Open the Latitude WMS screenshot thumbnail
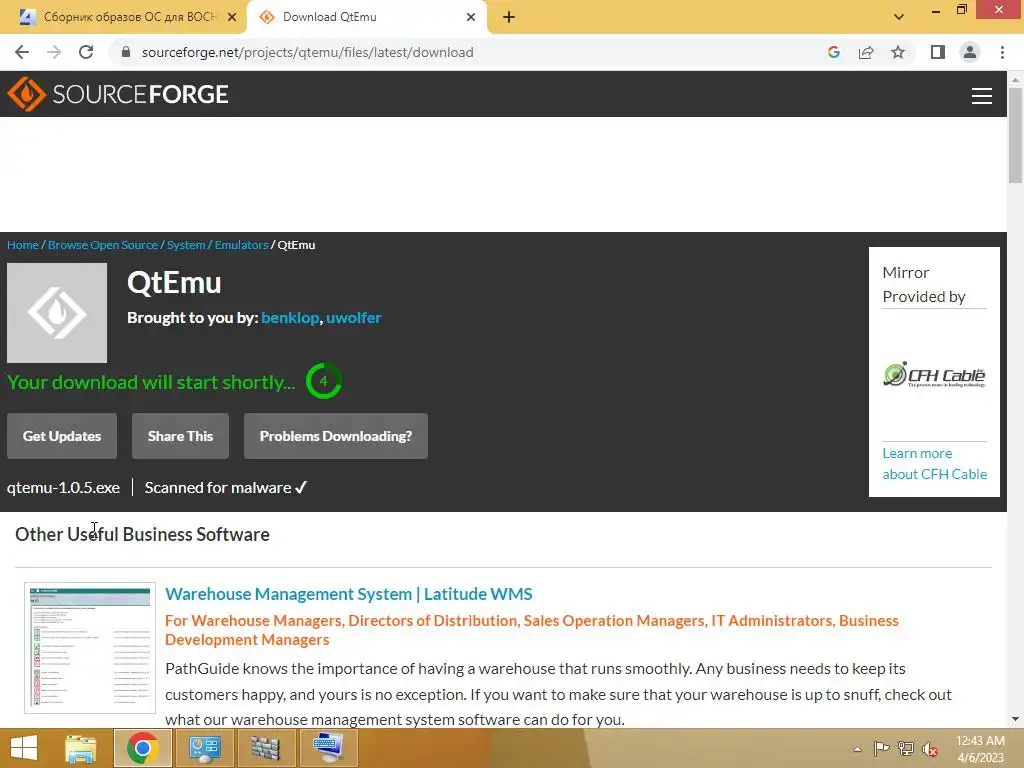This screenshot has height=768, width=1024. [x=90, y=648]
